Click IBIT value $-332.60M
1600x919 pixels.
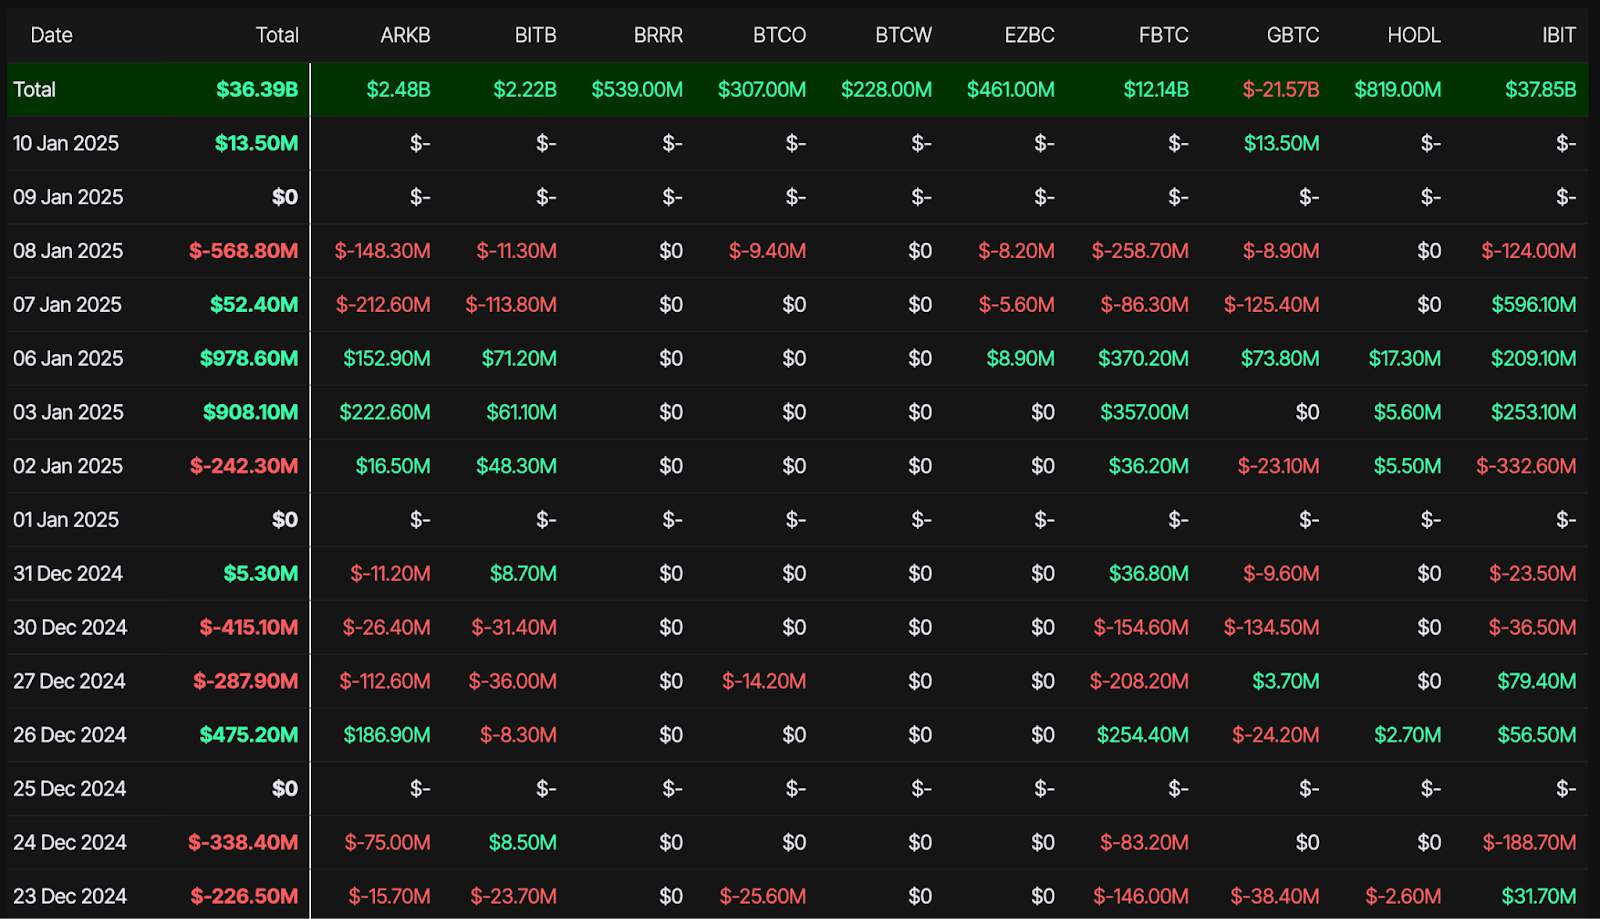(x=1526, y=466)
